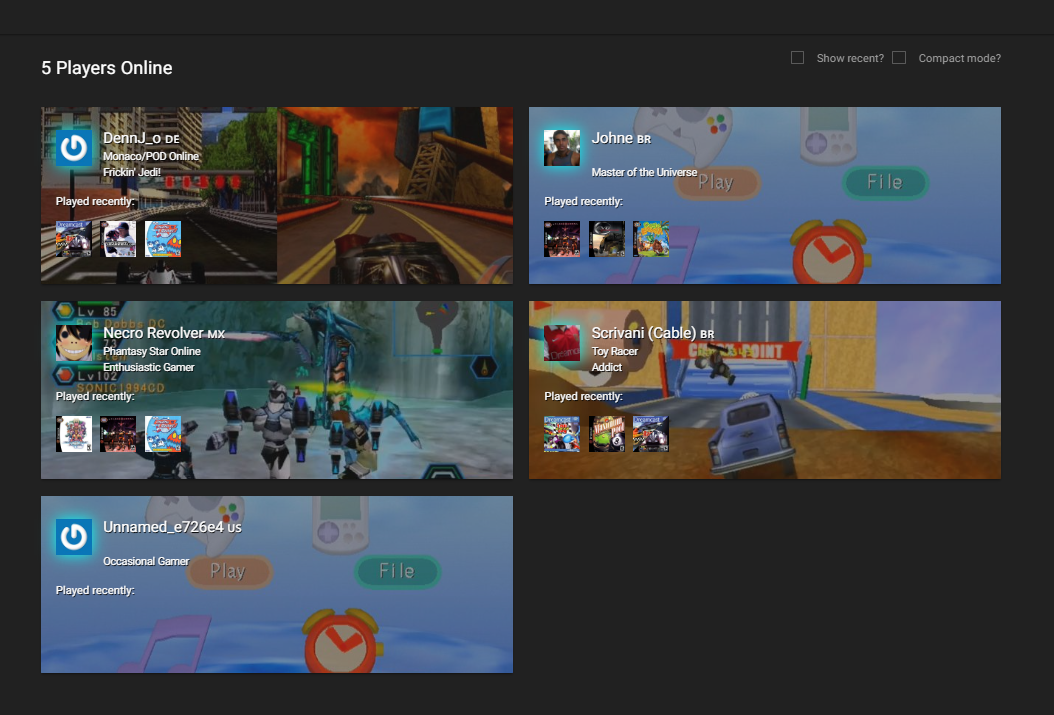The height and width of the screenshot is (715, 1054).
Task: Click the "Enthusiastic Gamer" rank text
Action: point(149,367)
